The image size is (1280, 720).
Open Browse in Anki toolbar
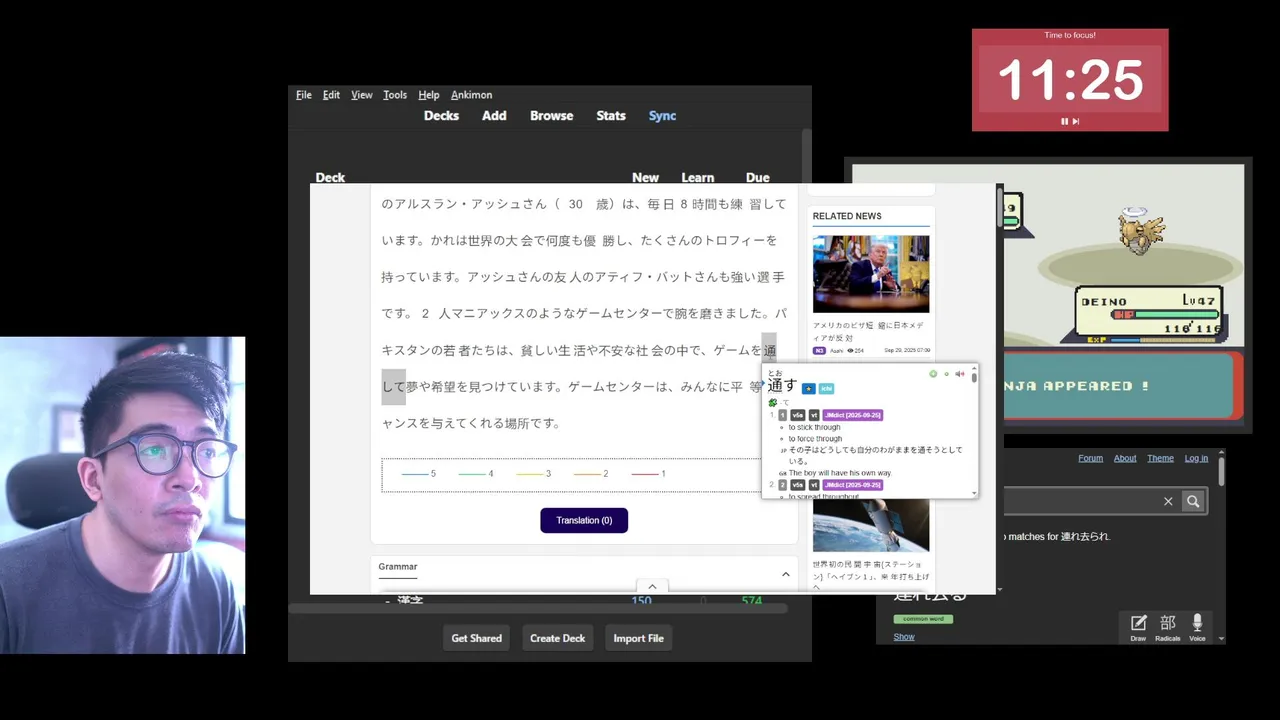point(552,116)
